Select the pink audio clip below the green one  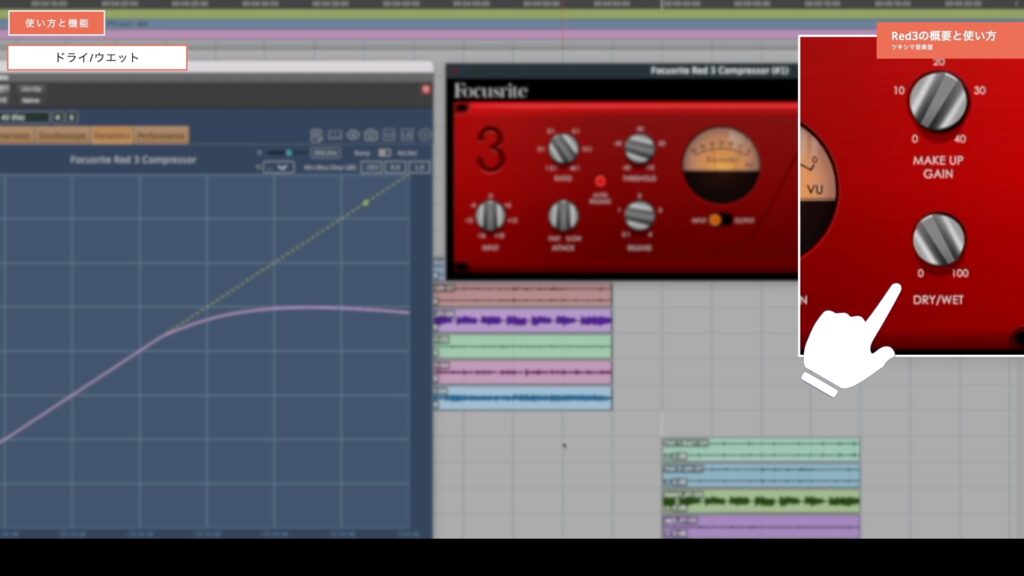[x=523, y=372]
